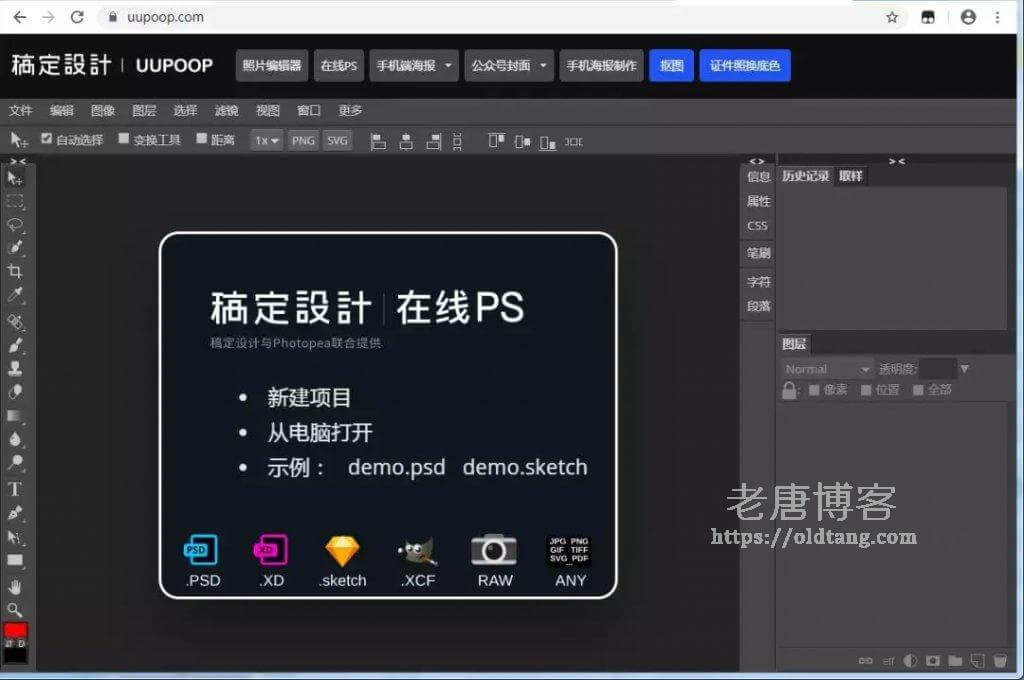Toggle the 变换工具 checkbox
The width and height of the screenshot is (1024, 680).
124,139
